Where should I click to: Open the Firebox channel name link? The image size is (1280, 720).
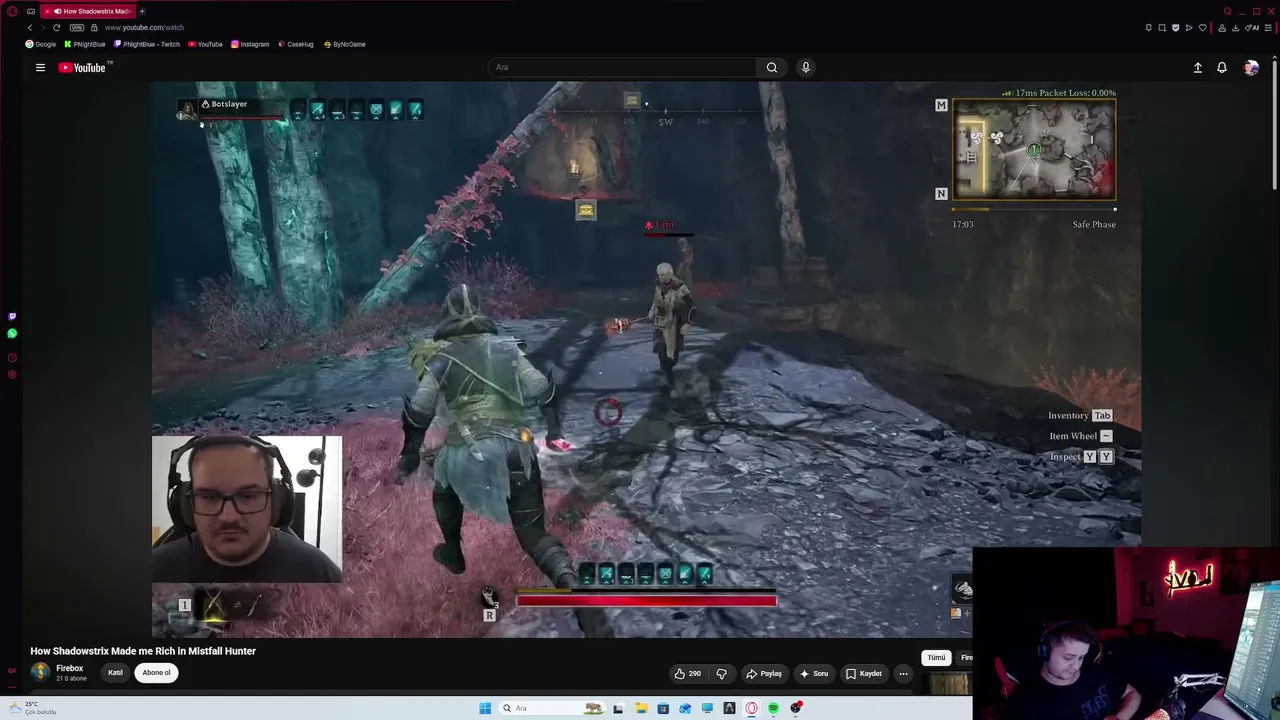tap(70, 668)
